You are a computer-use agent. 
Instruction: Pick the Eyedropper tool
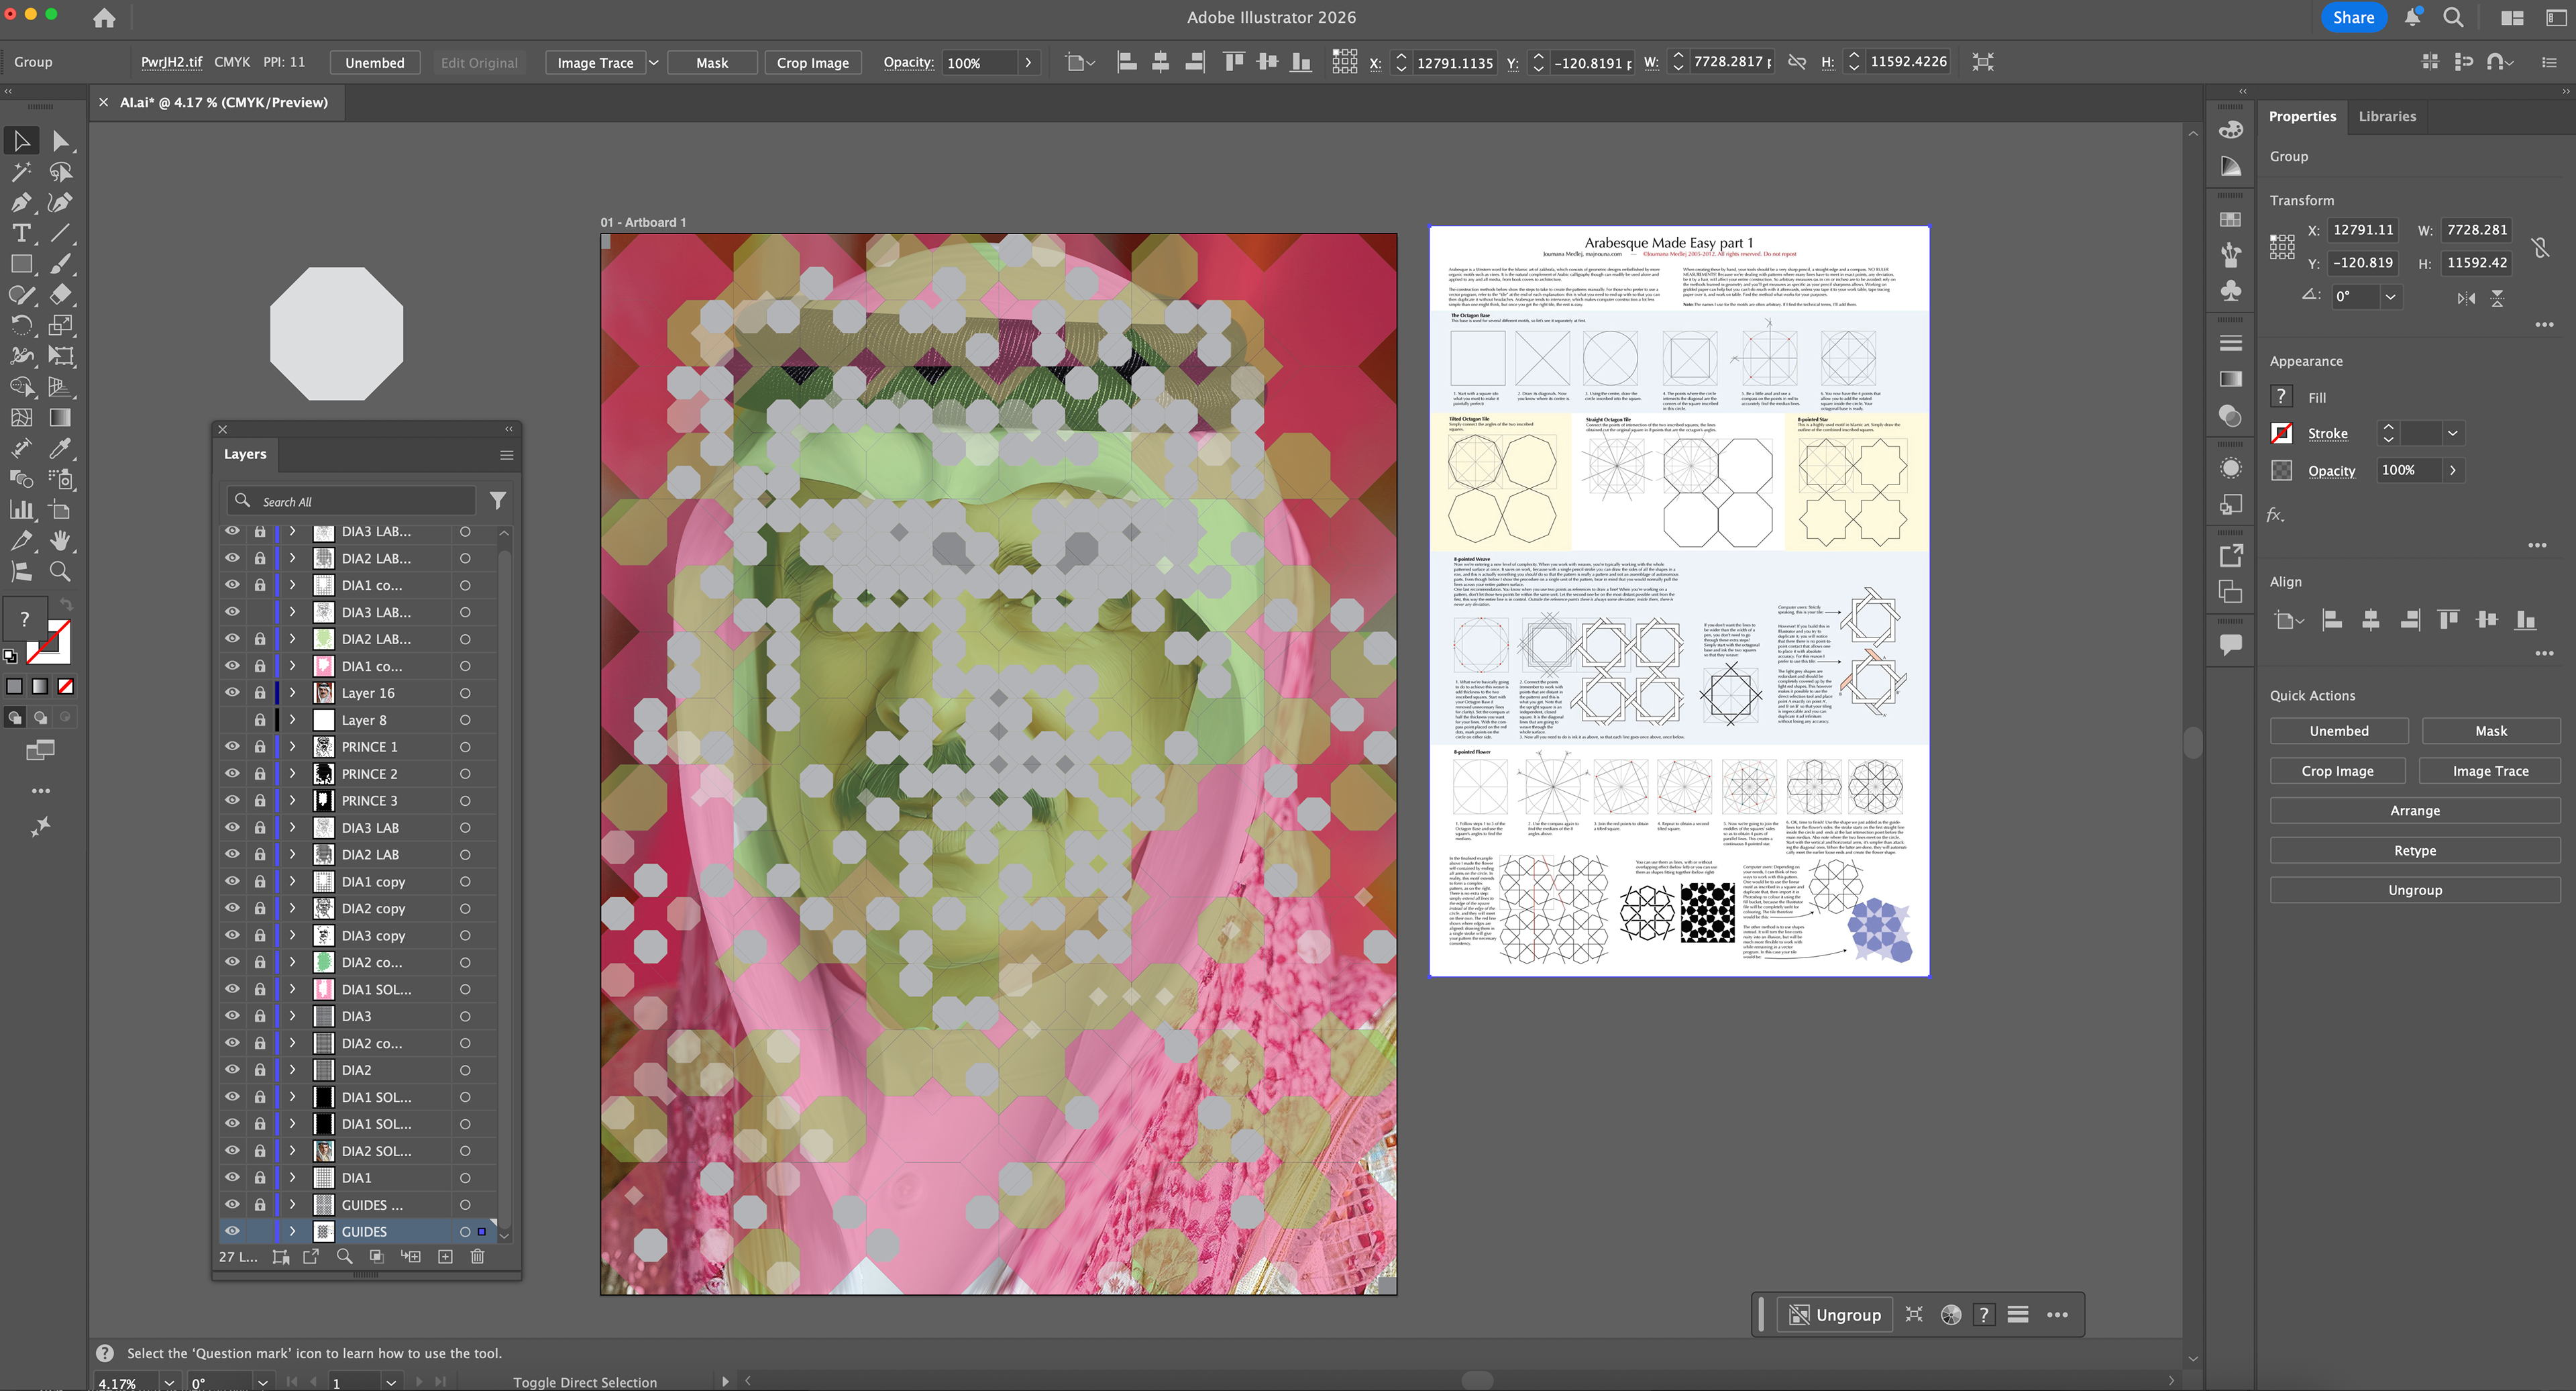60,448
